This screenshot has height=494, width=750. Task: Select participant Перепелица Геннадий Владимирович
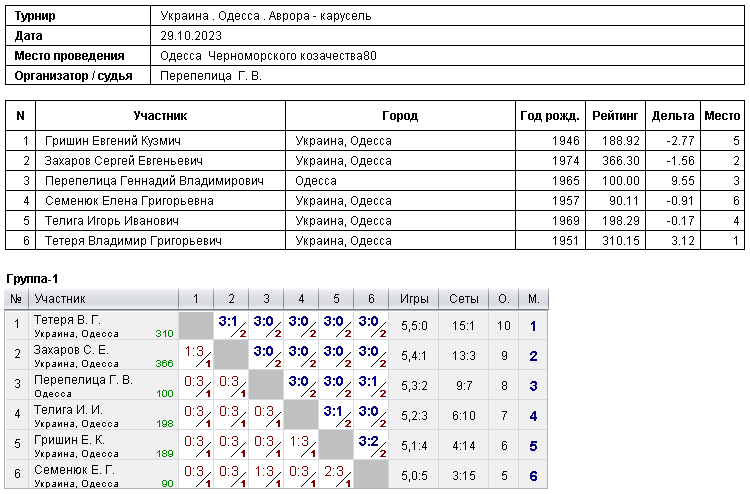154,181
